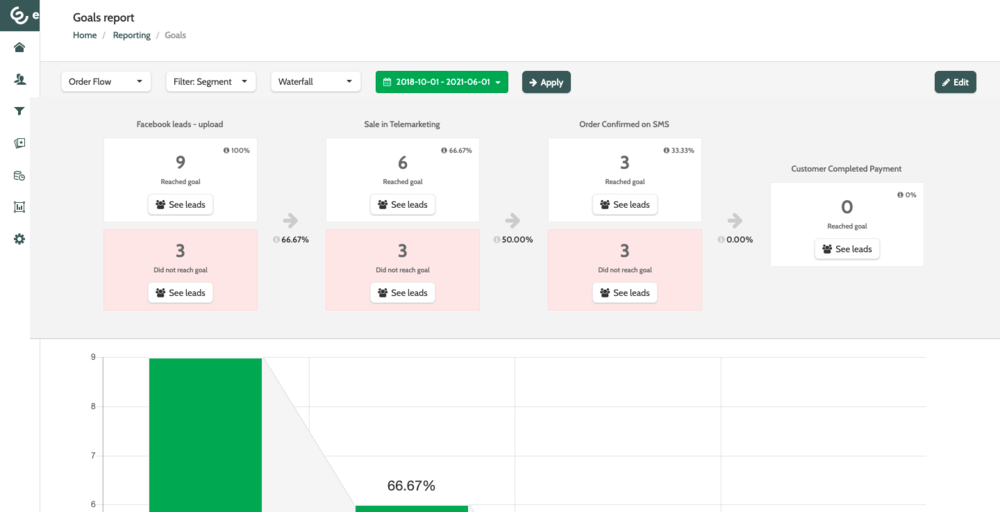Click the tallest green waterfall bar

(205, 435)
